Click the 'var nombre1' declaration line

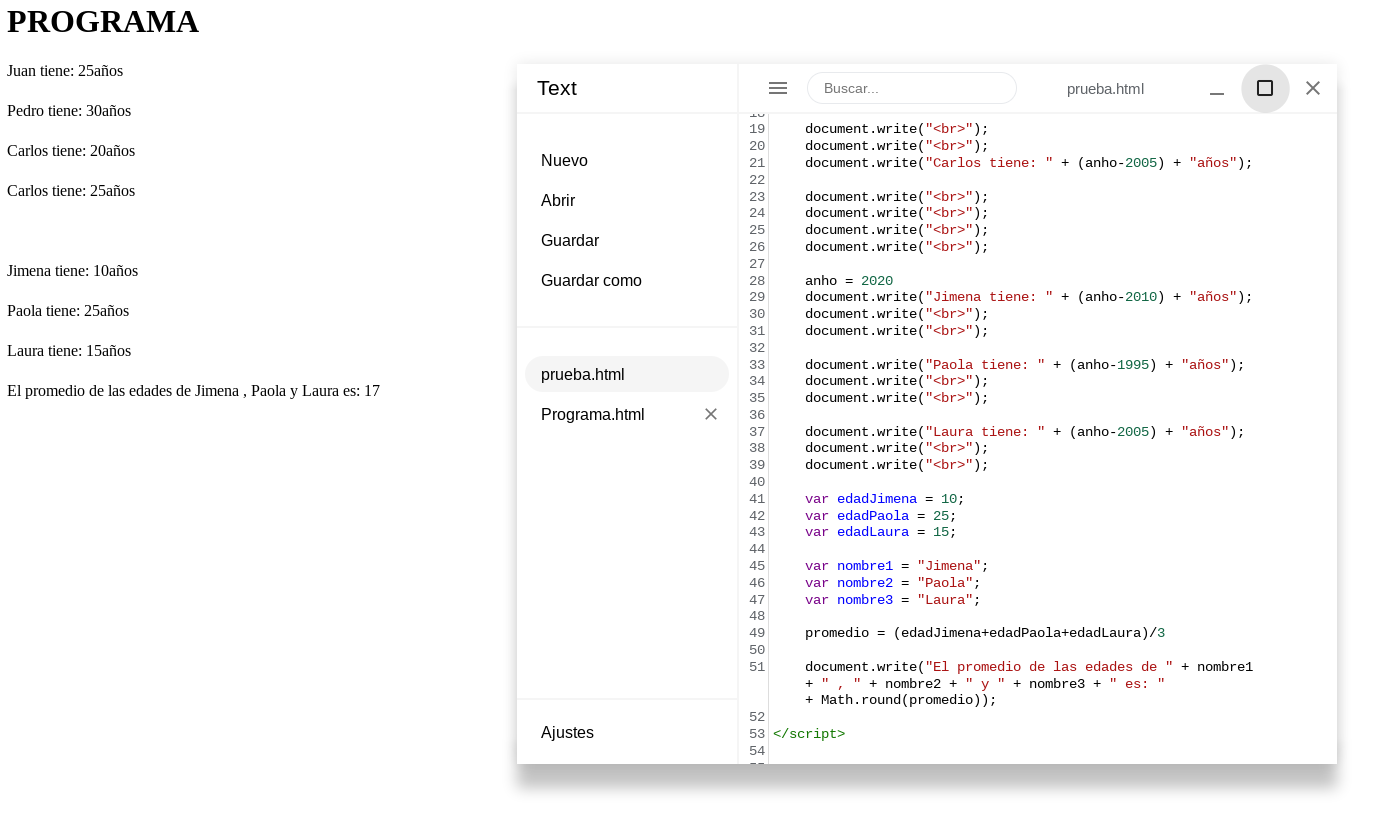point(897,566)
